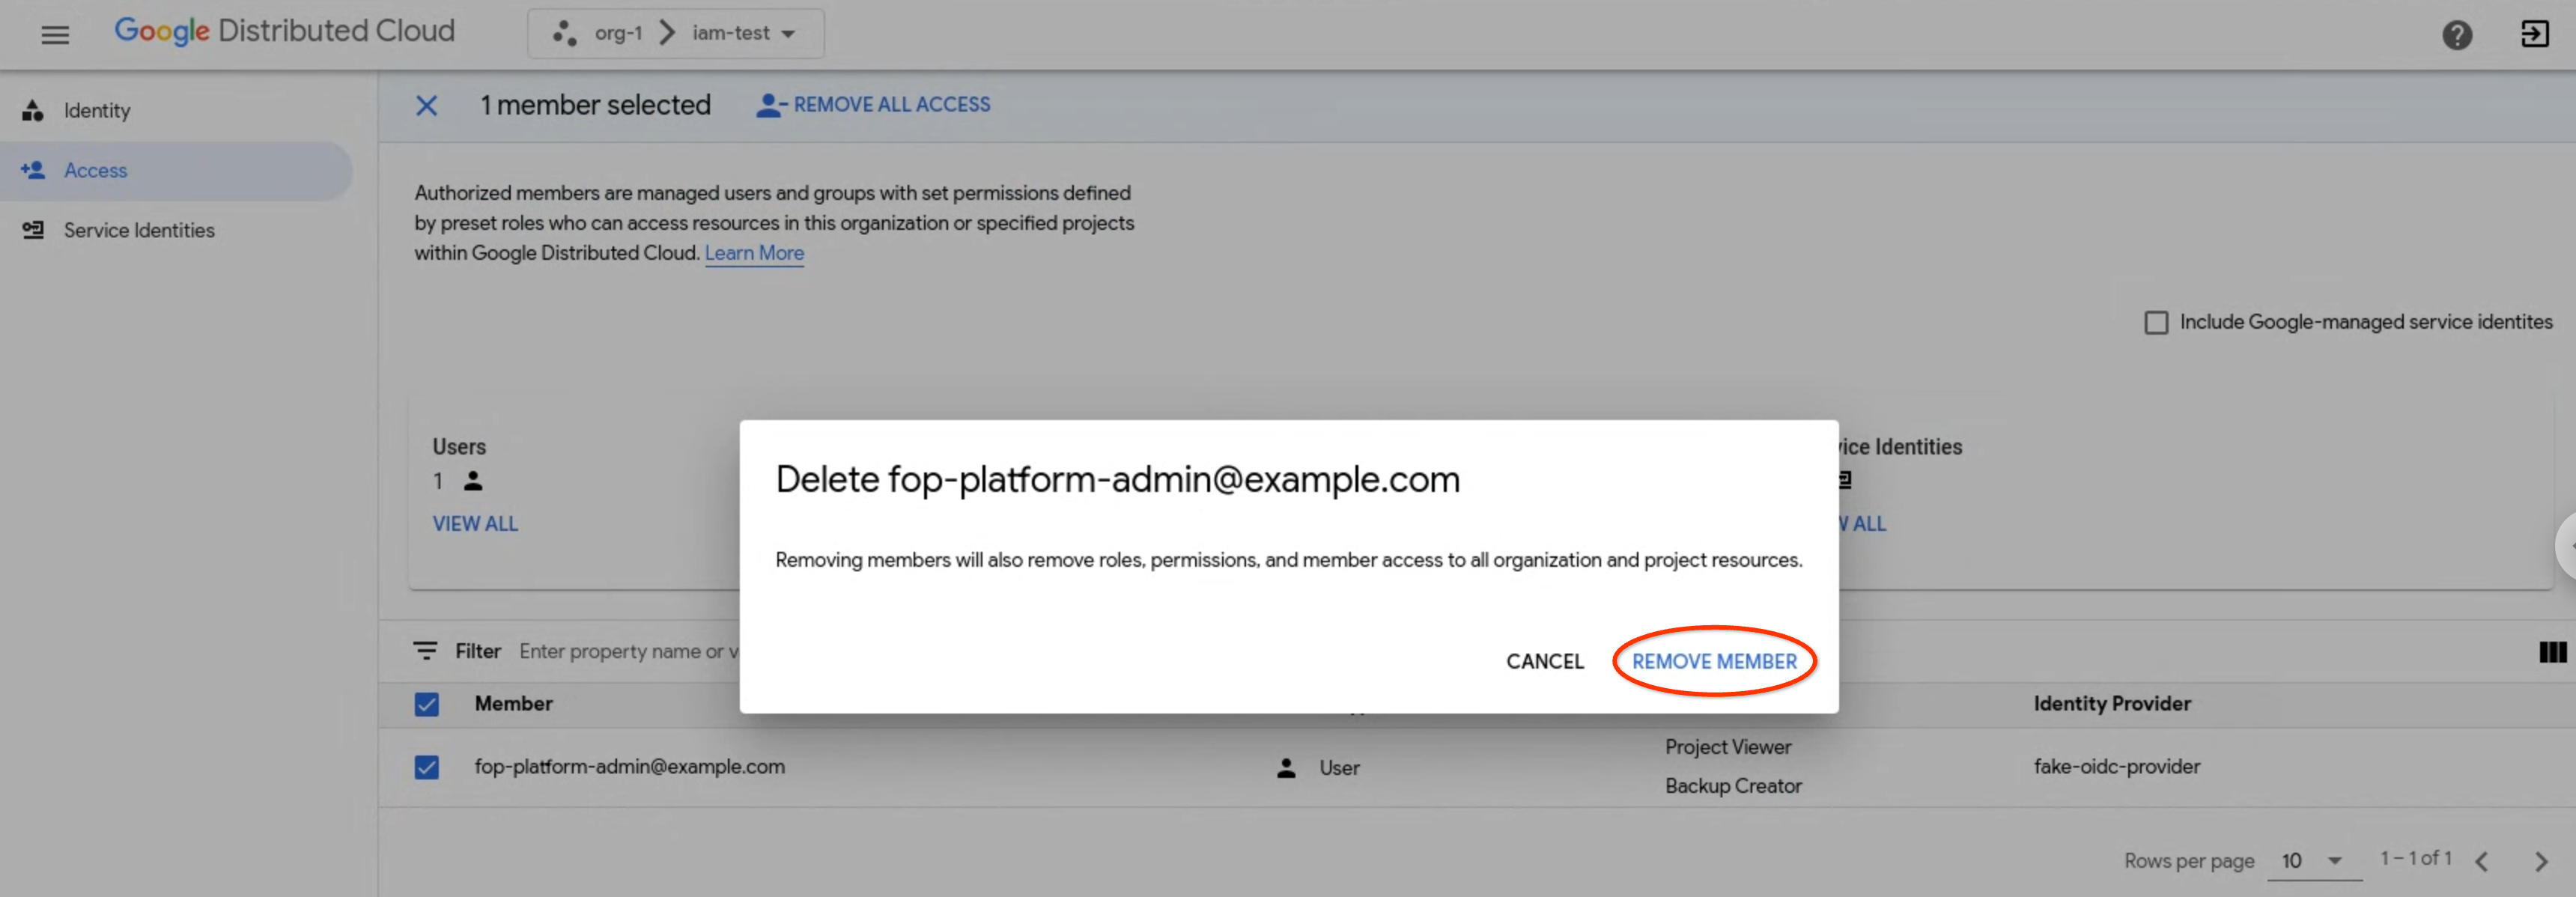Open the Service Identities sidebar item
This screenshot has height=897, width=2576.
point(139,230)
